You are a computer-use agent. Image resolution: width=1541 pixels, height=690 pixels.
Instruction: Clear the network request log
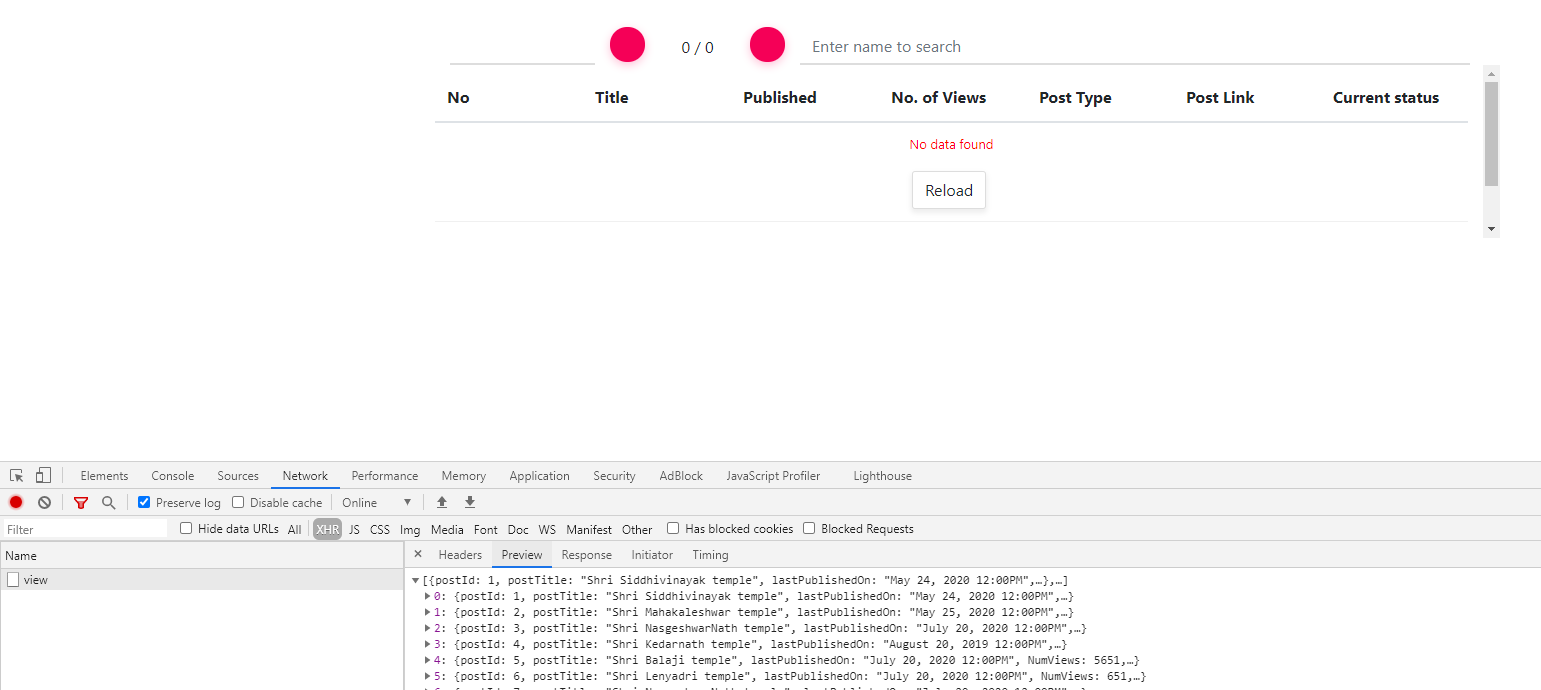(x=44, y=502)
